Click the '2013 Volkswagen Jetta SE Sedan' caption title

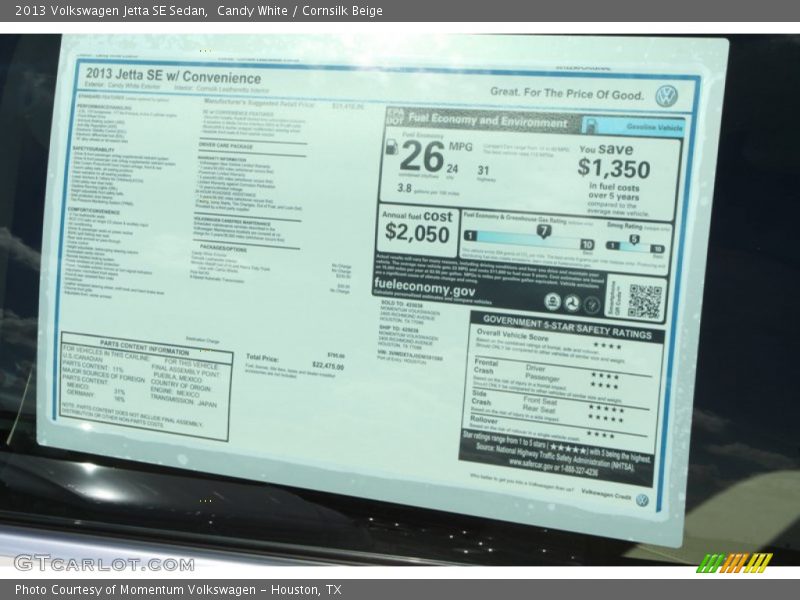pos(111,11)
